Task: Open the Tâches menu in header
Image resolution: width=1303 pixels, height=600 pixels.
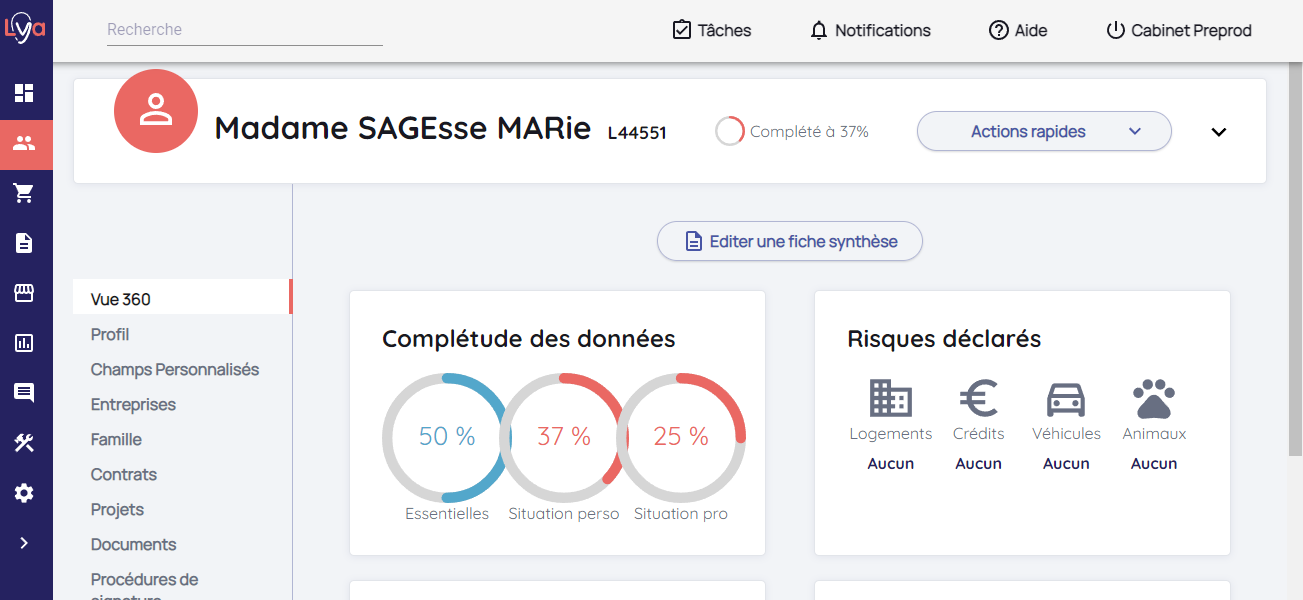Action: pos(712,30)
